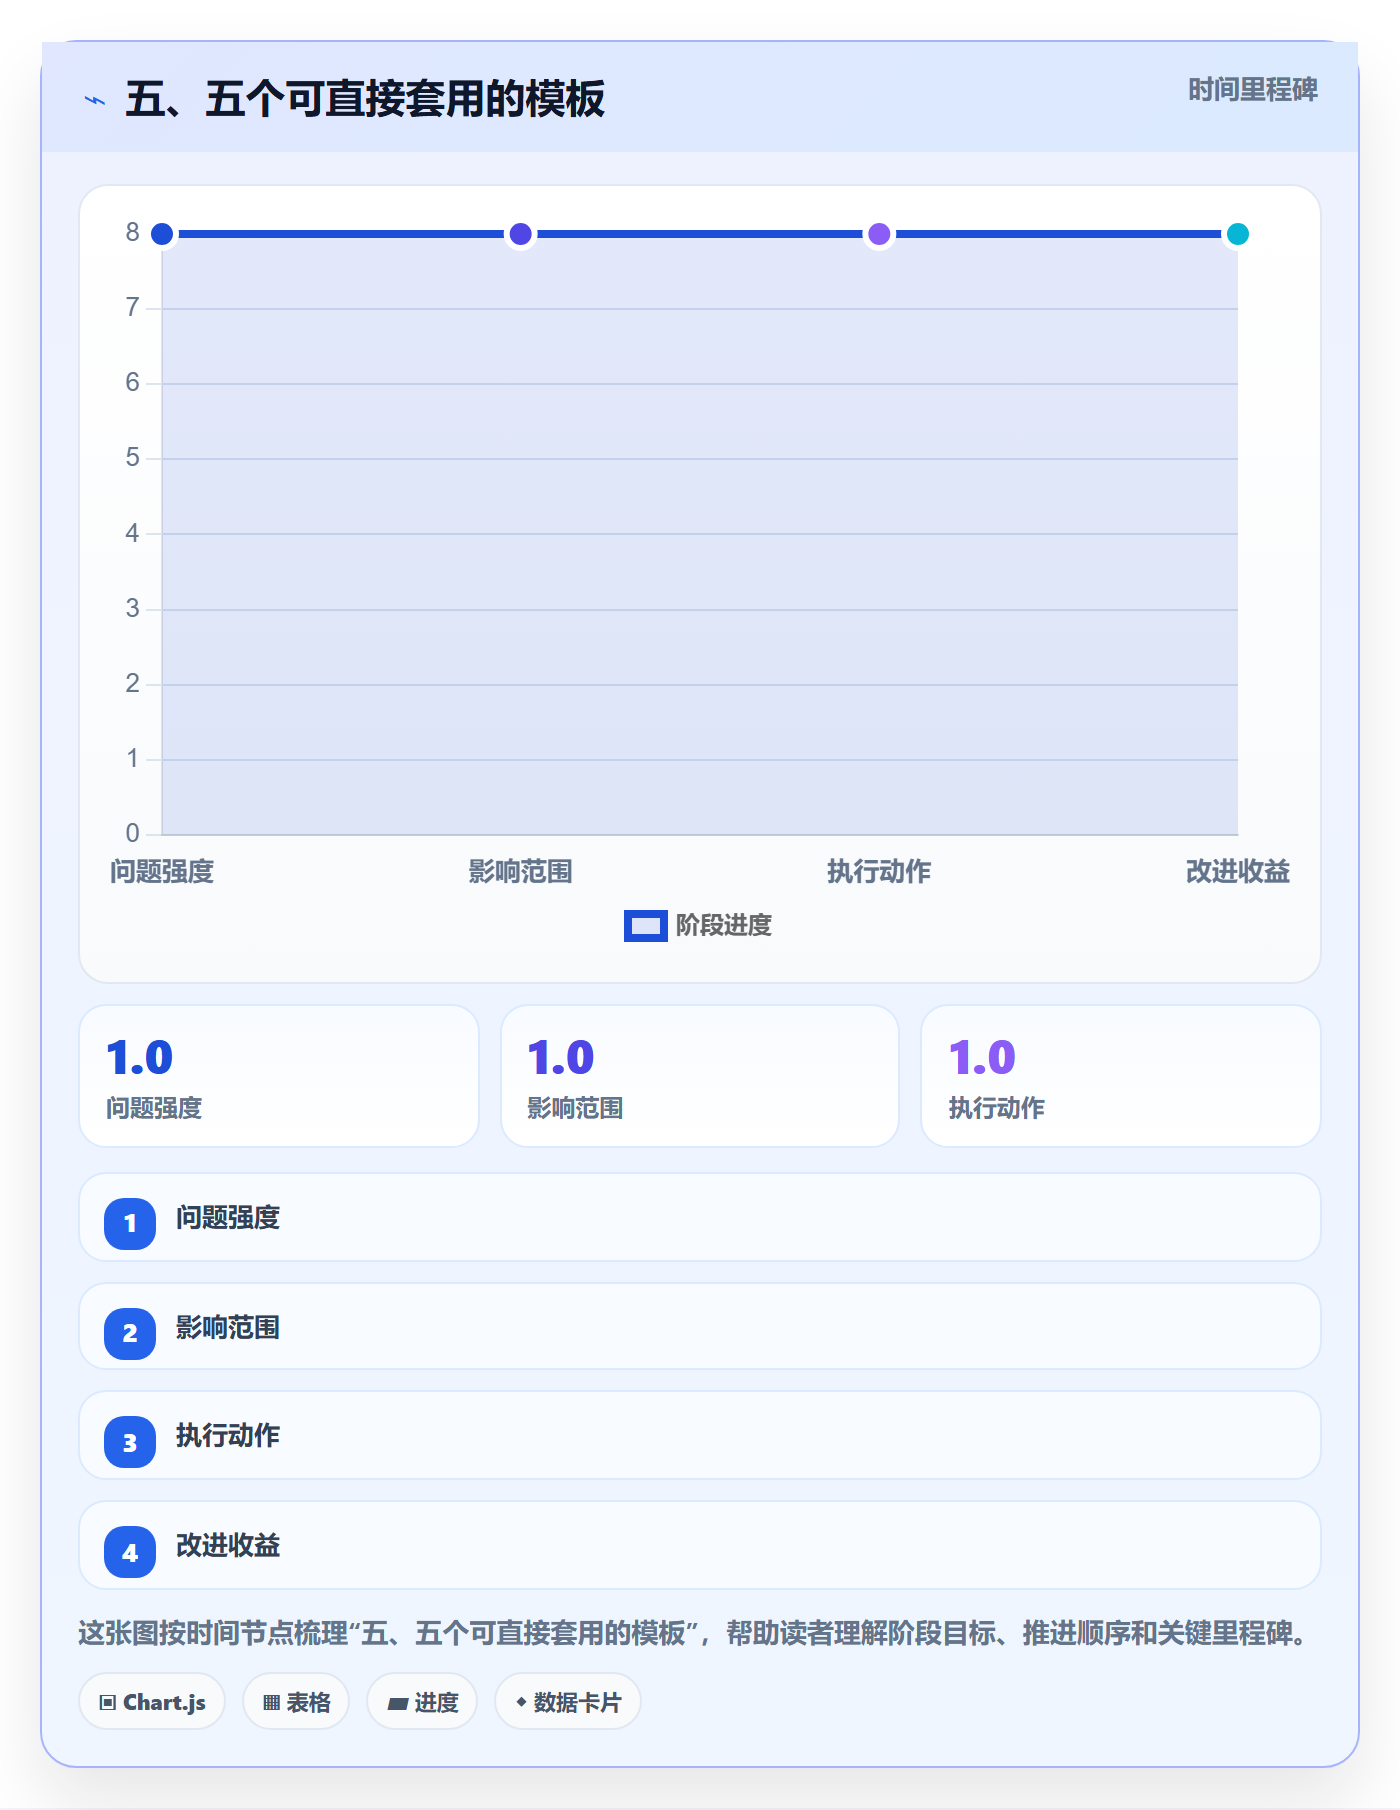Click step badge number 1
Screen dimensions: 1400x1810
point(130,1223)
